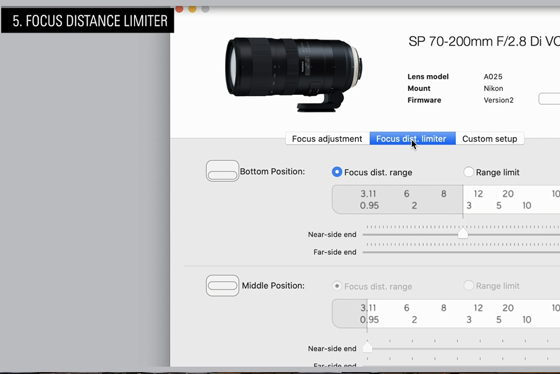Click the mount value Nikon

coord(493,88)
